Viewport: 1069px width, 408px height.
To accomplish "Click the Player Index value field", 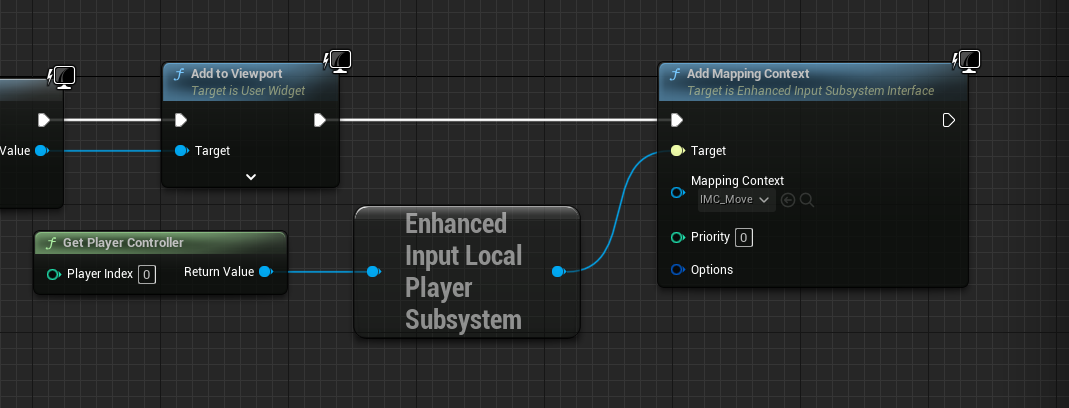I will coord(146,274).
